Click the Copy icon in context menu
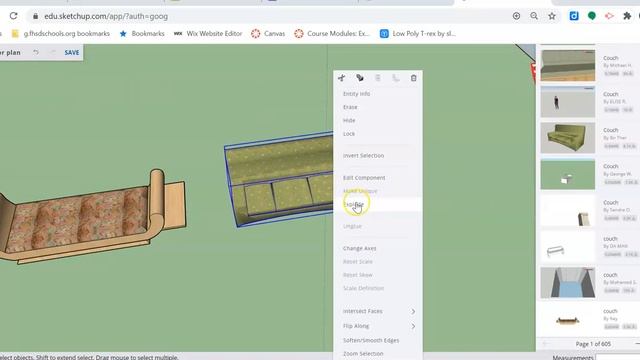Viewport: 640px width, 360px height. point(360,78)
